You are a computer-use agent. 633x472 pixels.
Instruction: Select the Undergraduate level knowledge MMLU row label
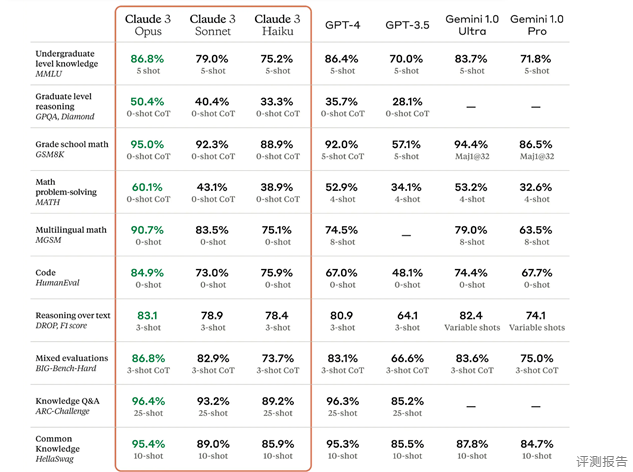(67, 64)
